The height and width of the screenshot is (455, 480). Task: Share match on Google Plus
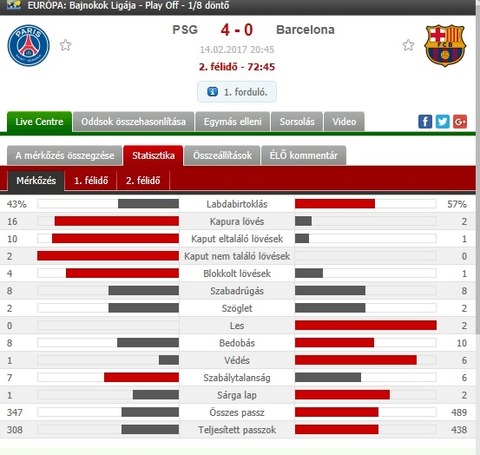point(460,122)
